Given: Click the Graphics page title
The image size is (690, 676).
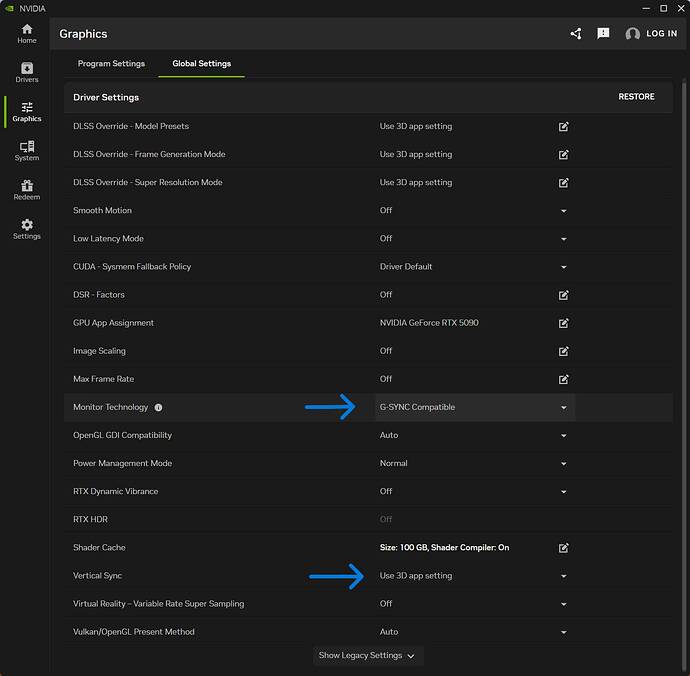Looking at the screenshot, I should click(83, 34).
